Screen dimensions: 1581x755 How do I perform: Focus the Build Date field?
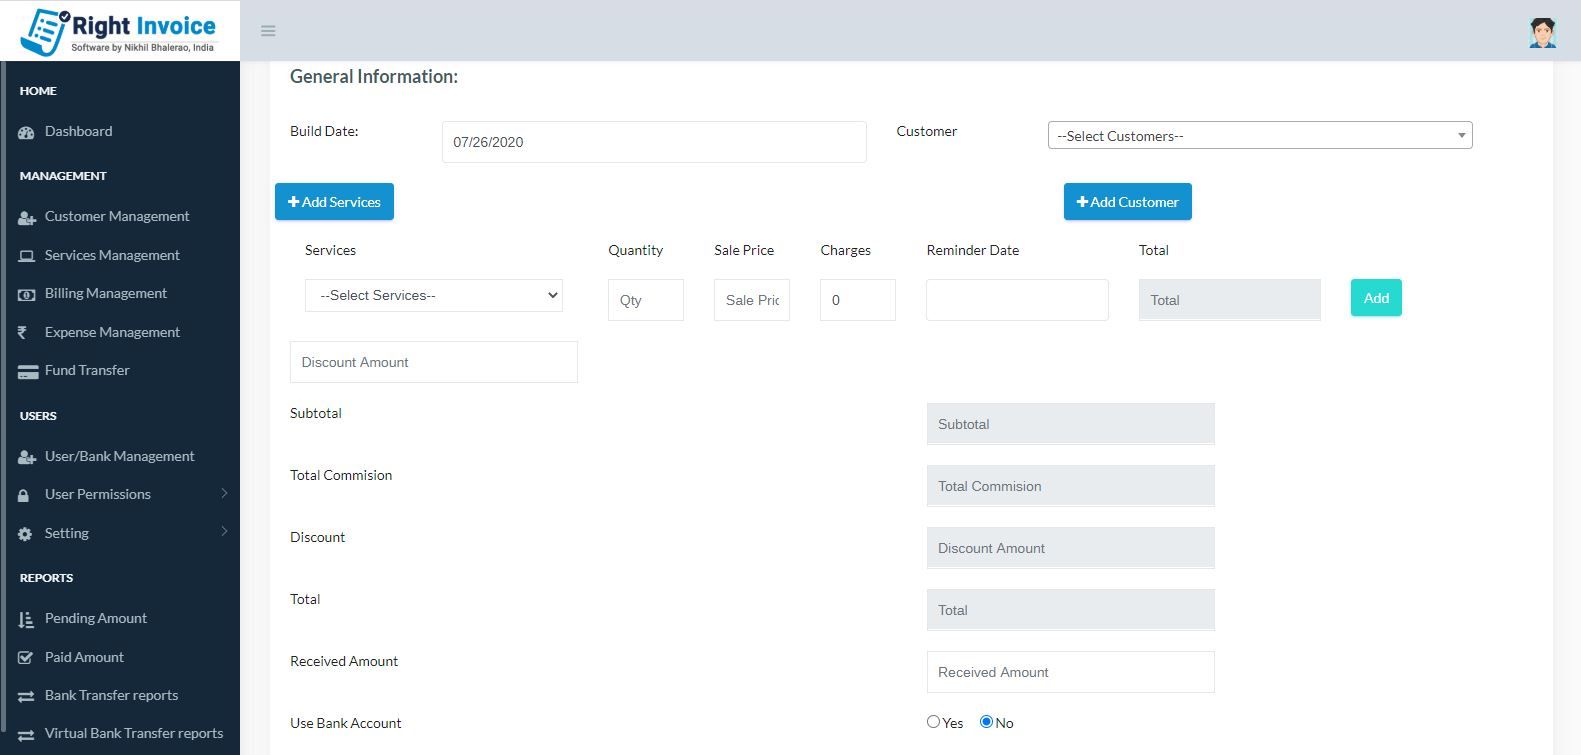[x=654, y=142]
